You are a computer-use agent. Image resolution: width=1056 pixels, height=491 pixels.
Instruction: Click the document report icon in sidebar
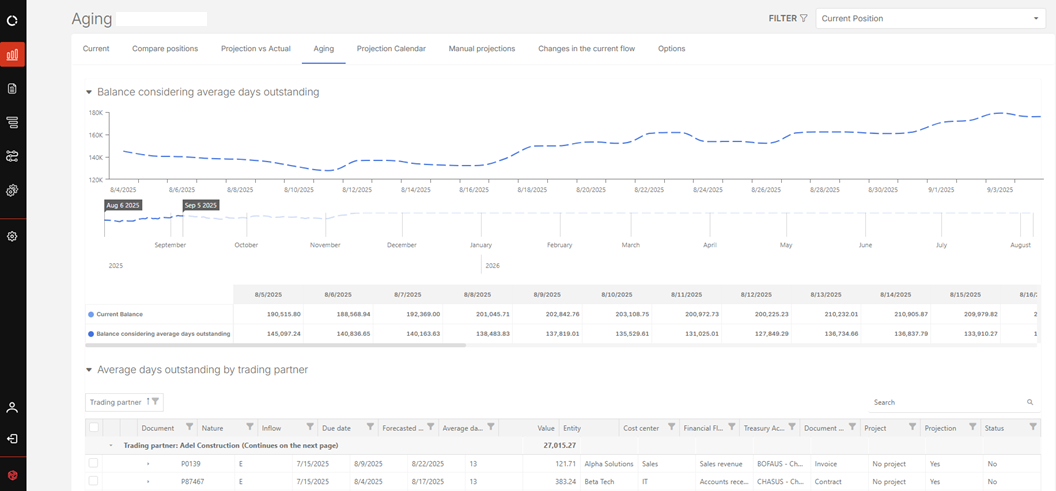click(x=13, y=88)
